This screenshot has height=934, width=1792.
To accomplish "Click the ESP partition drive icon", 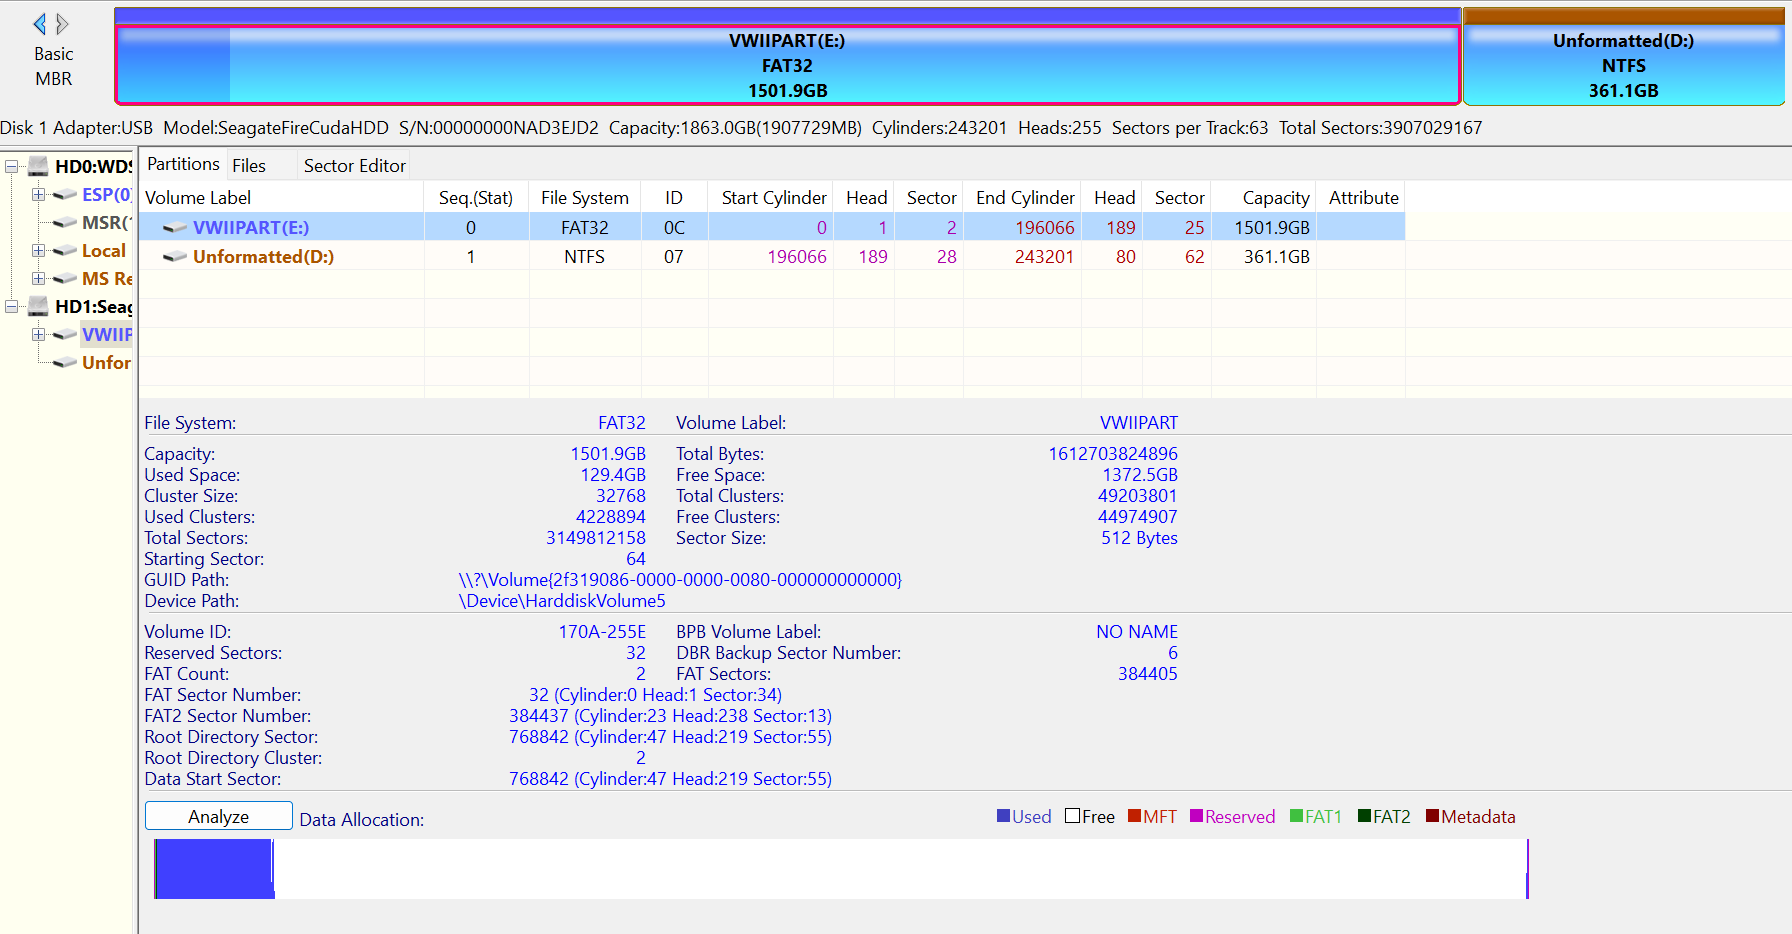I will coord(65,195).
